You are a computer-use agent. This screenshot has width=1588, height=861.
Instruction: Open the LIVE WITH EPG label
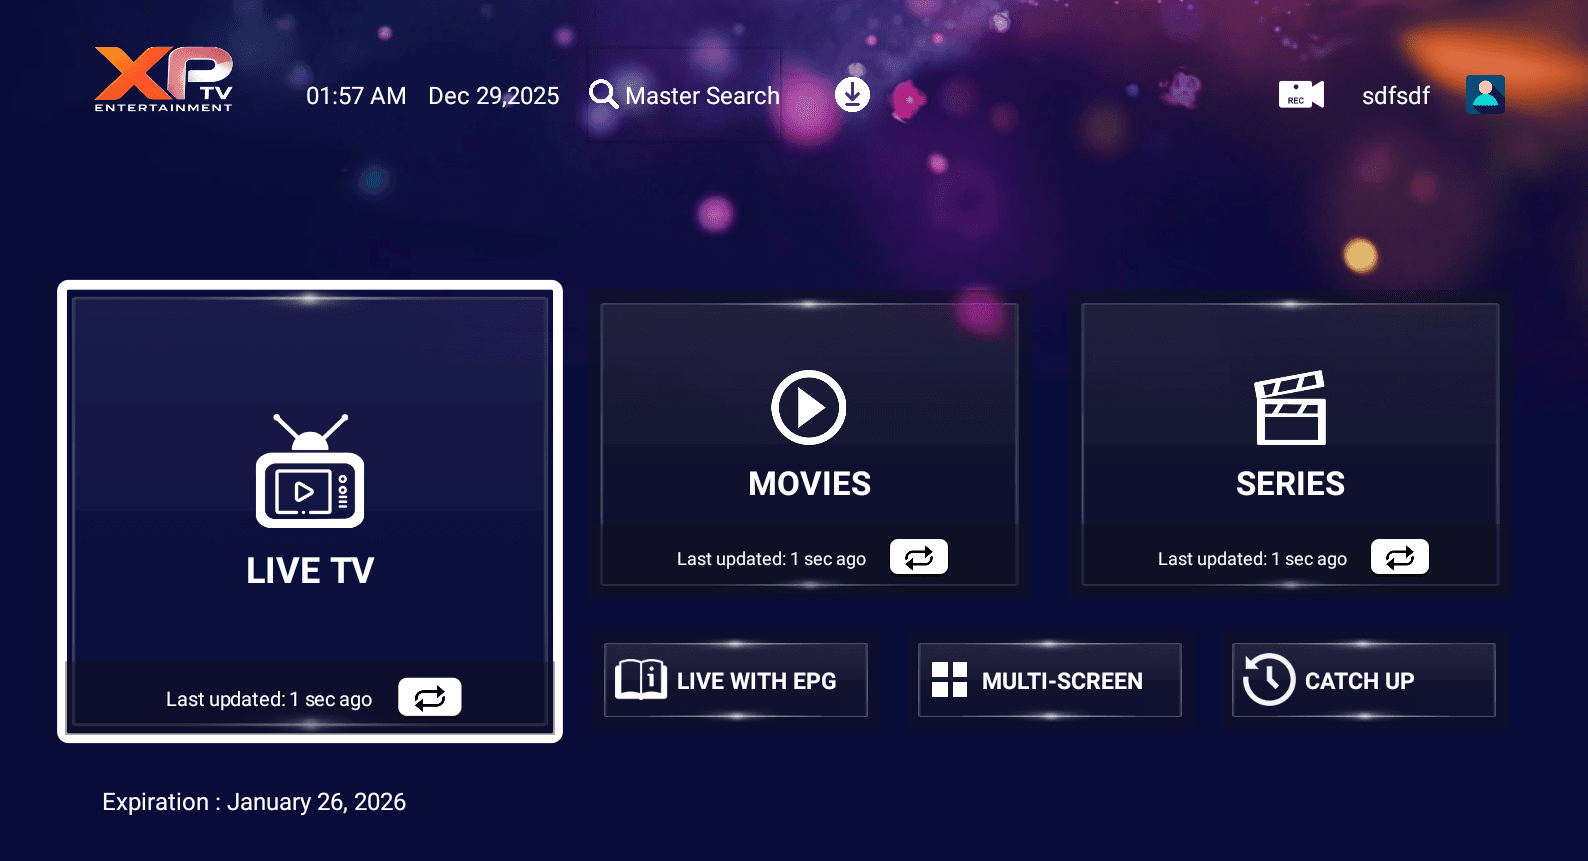756,681
